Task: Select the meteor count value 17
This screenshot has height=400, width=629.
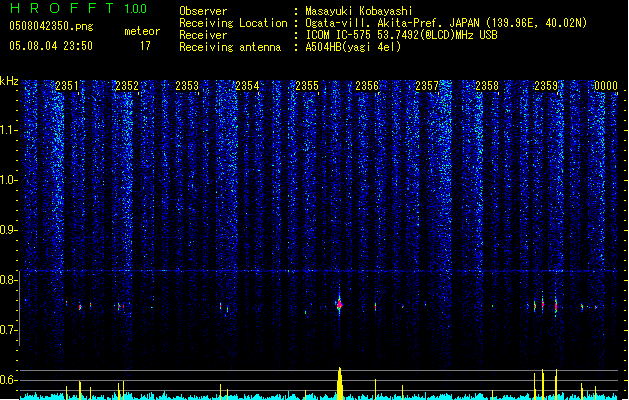Action: (x=145, y=46)
